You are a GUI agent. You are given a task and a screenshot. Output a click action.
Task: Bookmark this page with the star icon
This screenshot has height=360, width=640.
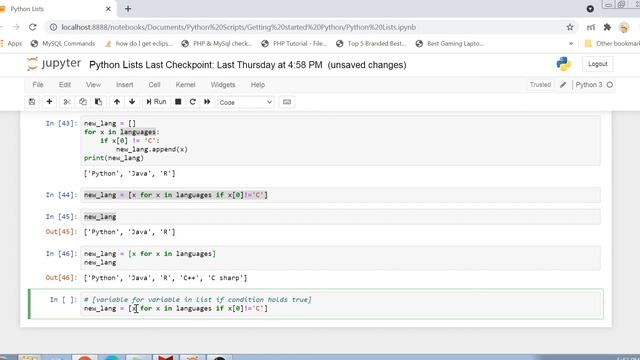(x=570, y=27)
